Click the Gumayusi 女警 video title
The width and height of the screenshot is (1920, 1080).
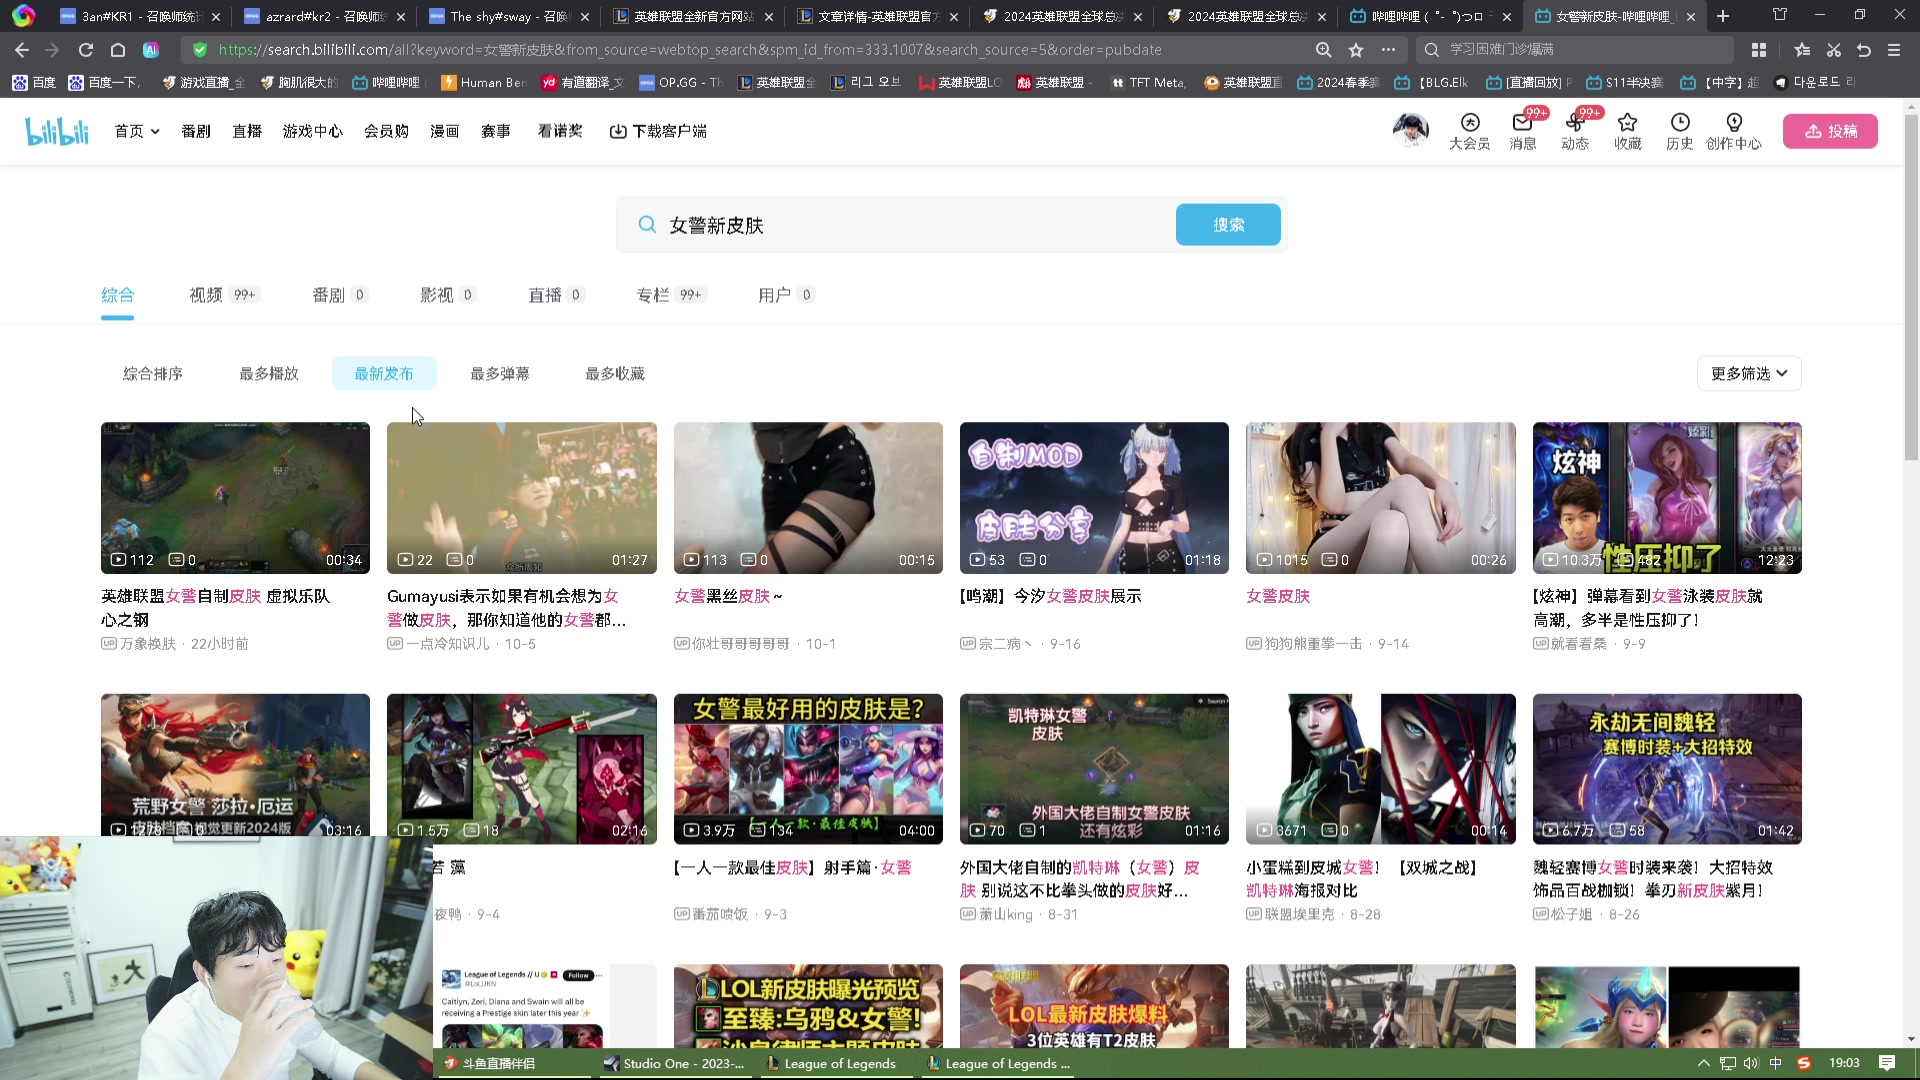(507, 608)
